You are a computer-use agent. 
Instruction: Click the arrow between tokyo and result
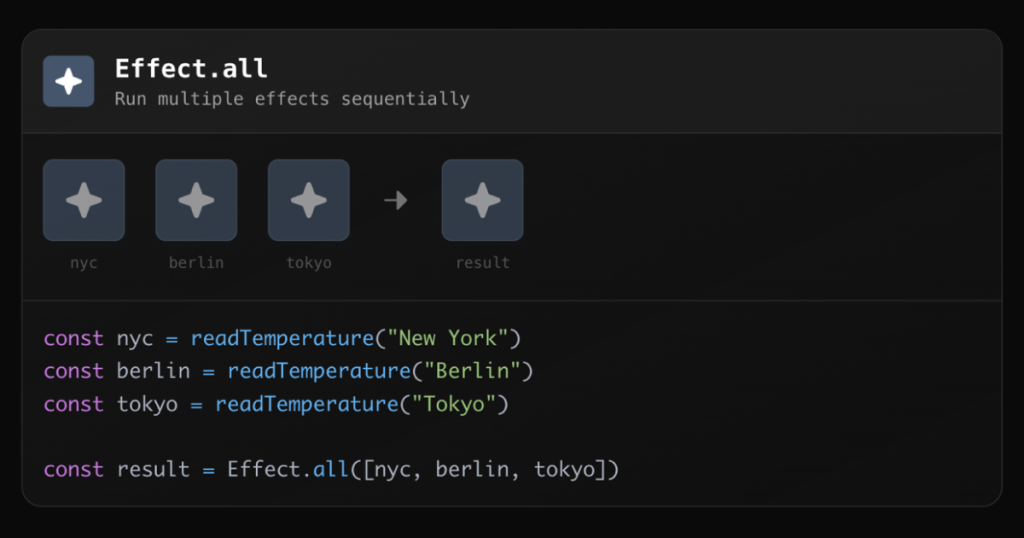pyautogui.click(x=396, y=200)
